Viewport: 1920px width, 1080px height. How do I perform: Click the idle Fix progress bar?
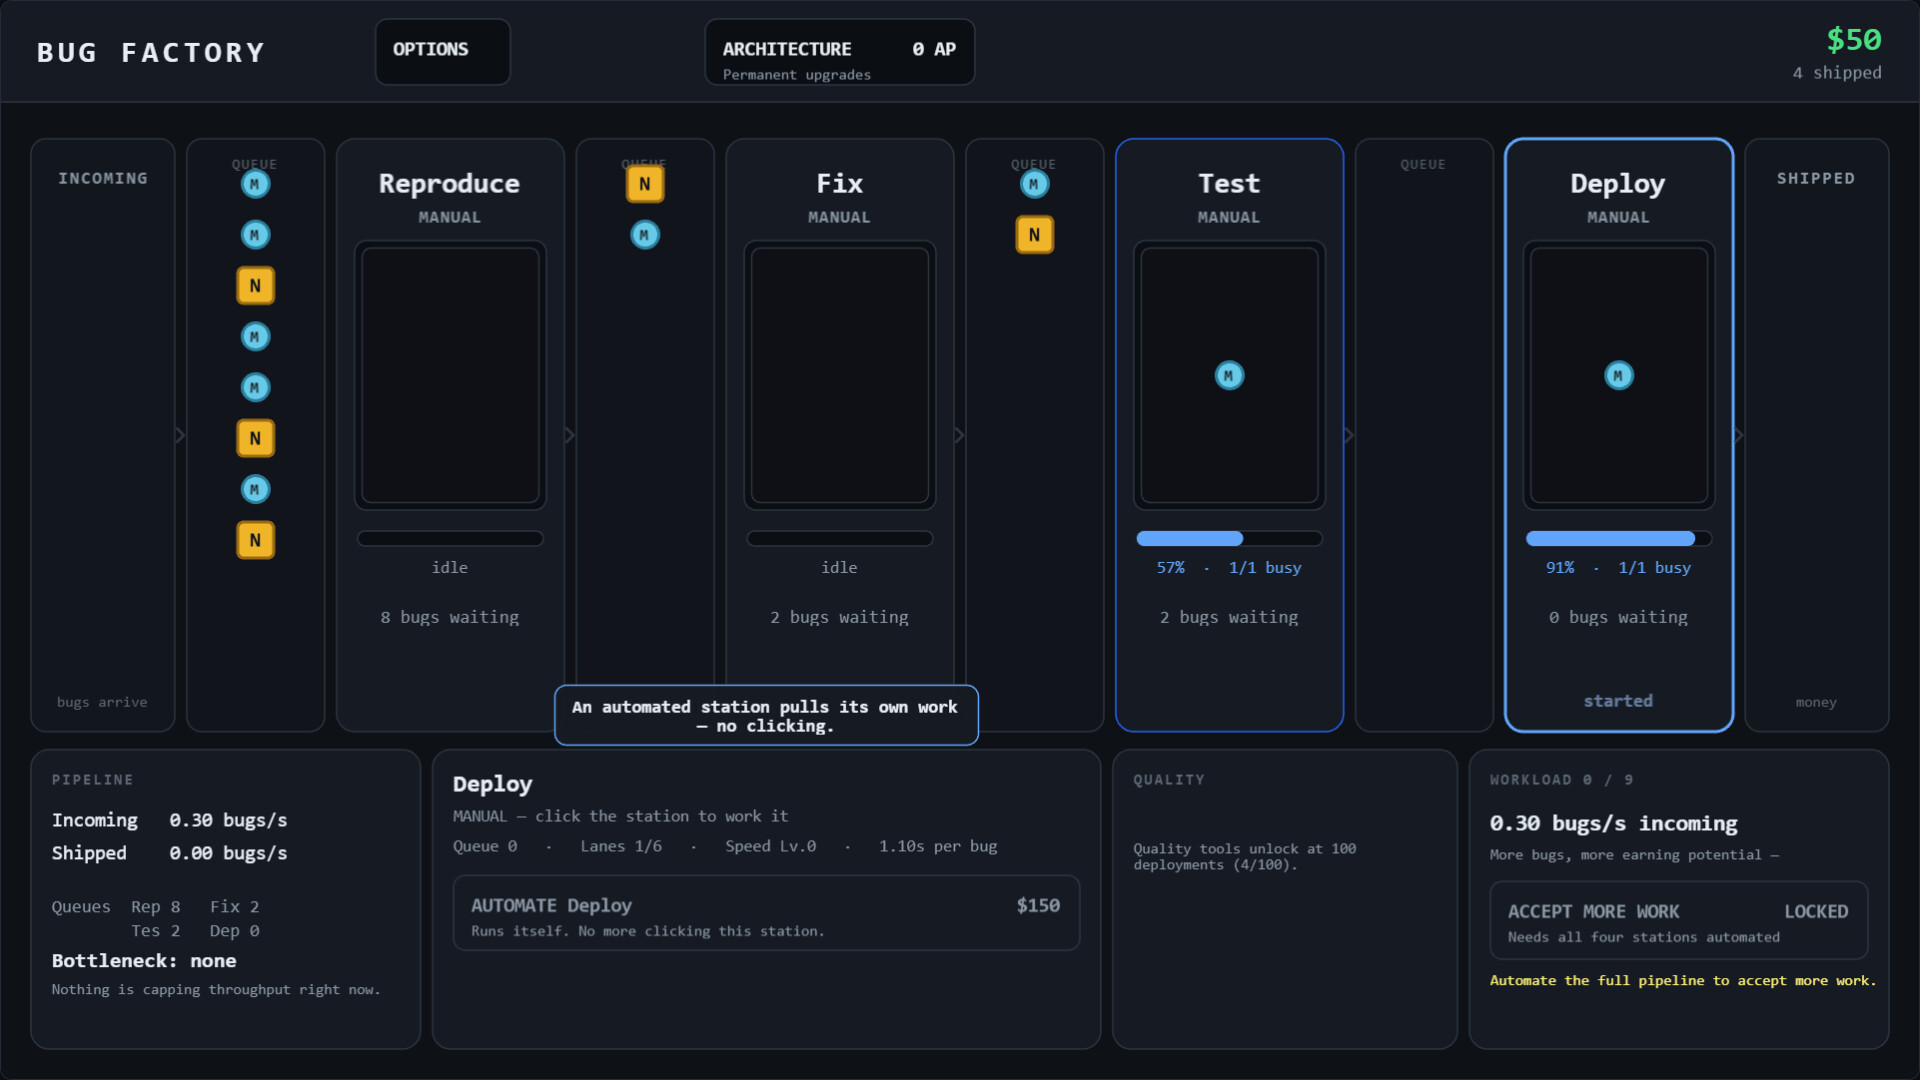tap(839, 538)
